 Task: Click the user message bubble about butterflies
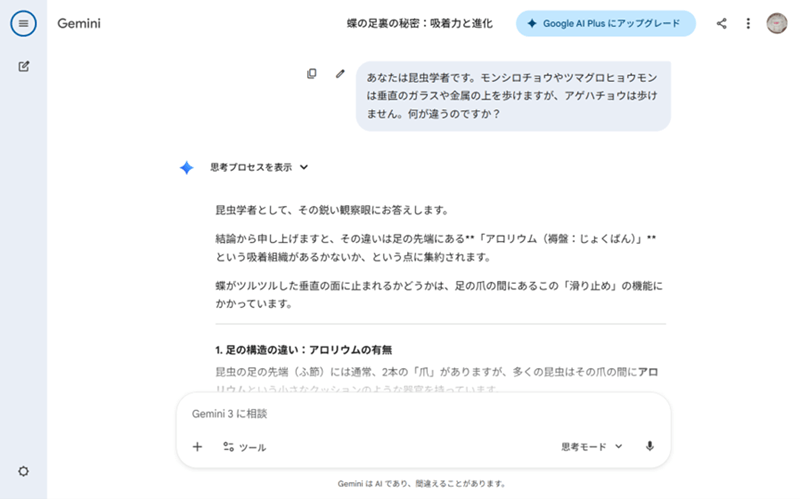click(x=512, y=94)
